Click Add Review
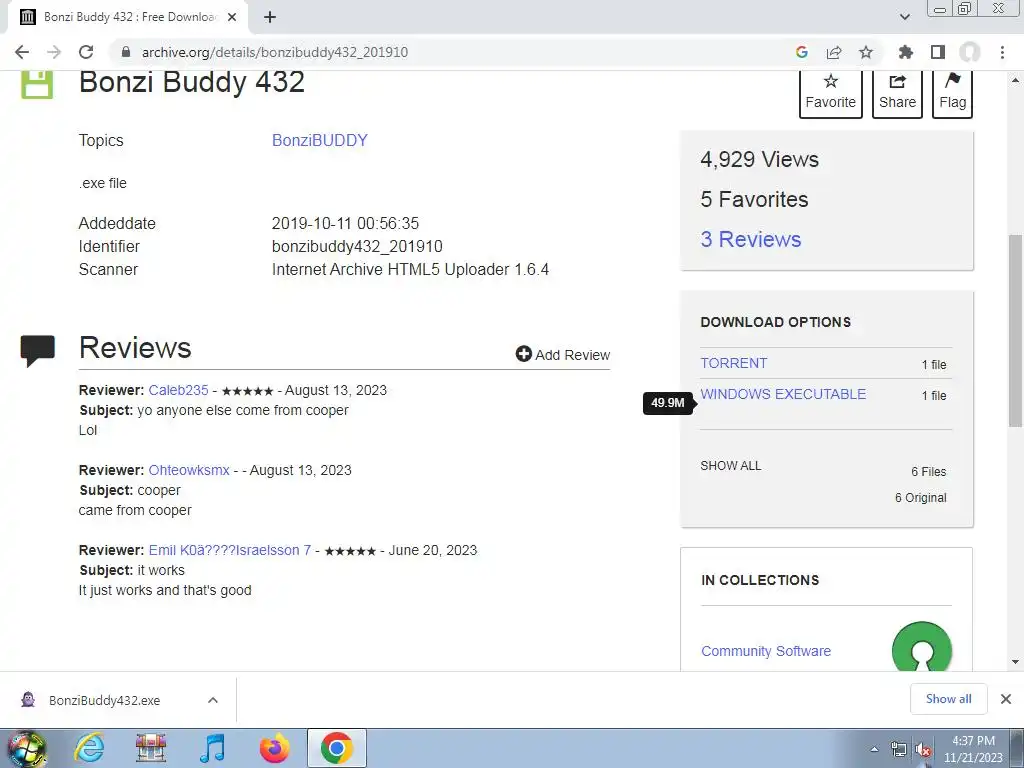The width and height of the screenshot is (1024, 768). pos(562,355)
